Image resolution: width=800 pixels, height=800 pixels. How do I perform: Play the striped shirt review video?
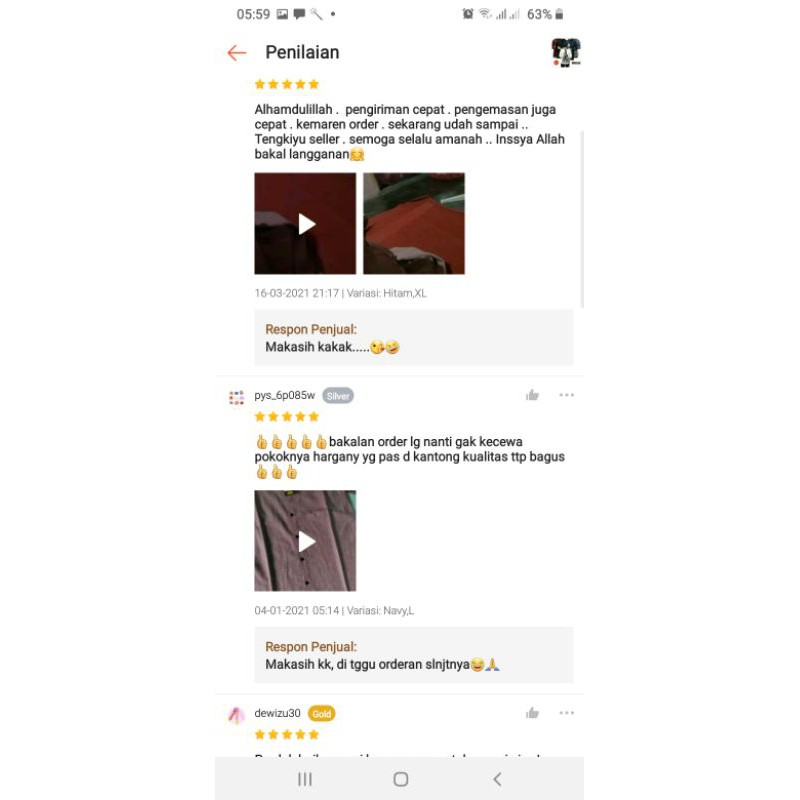pos(305,541)
